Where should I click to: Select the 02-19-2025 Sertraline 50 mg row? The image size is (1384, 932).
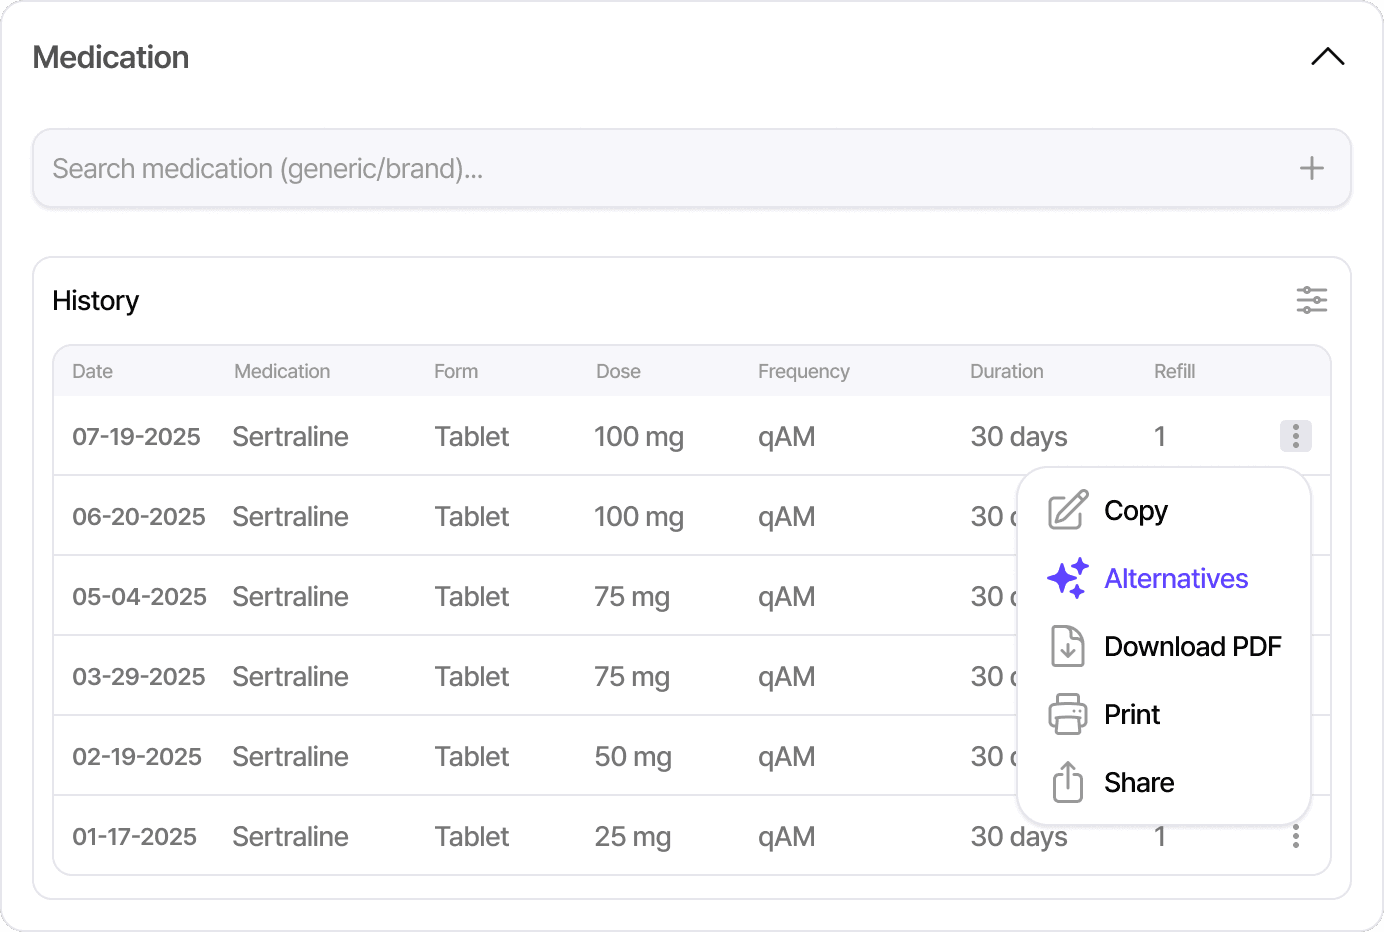click(290, 756)
